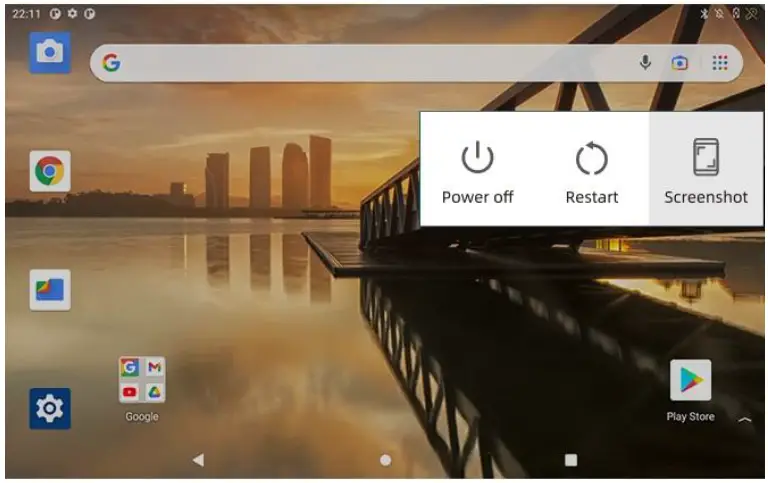Open the Files app
Image resolution: width=768 pixels, height=483 pixels.
50,290
